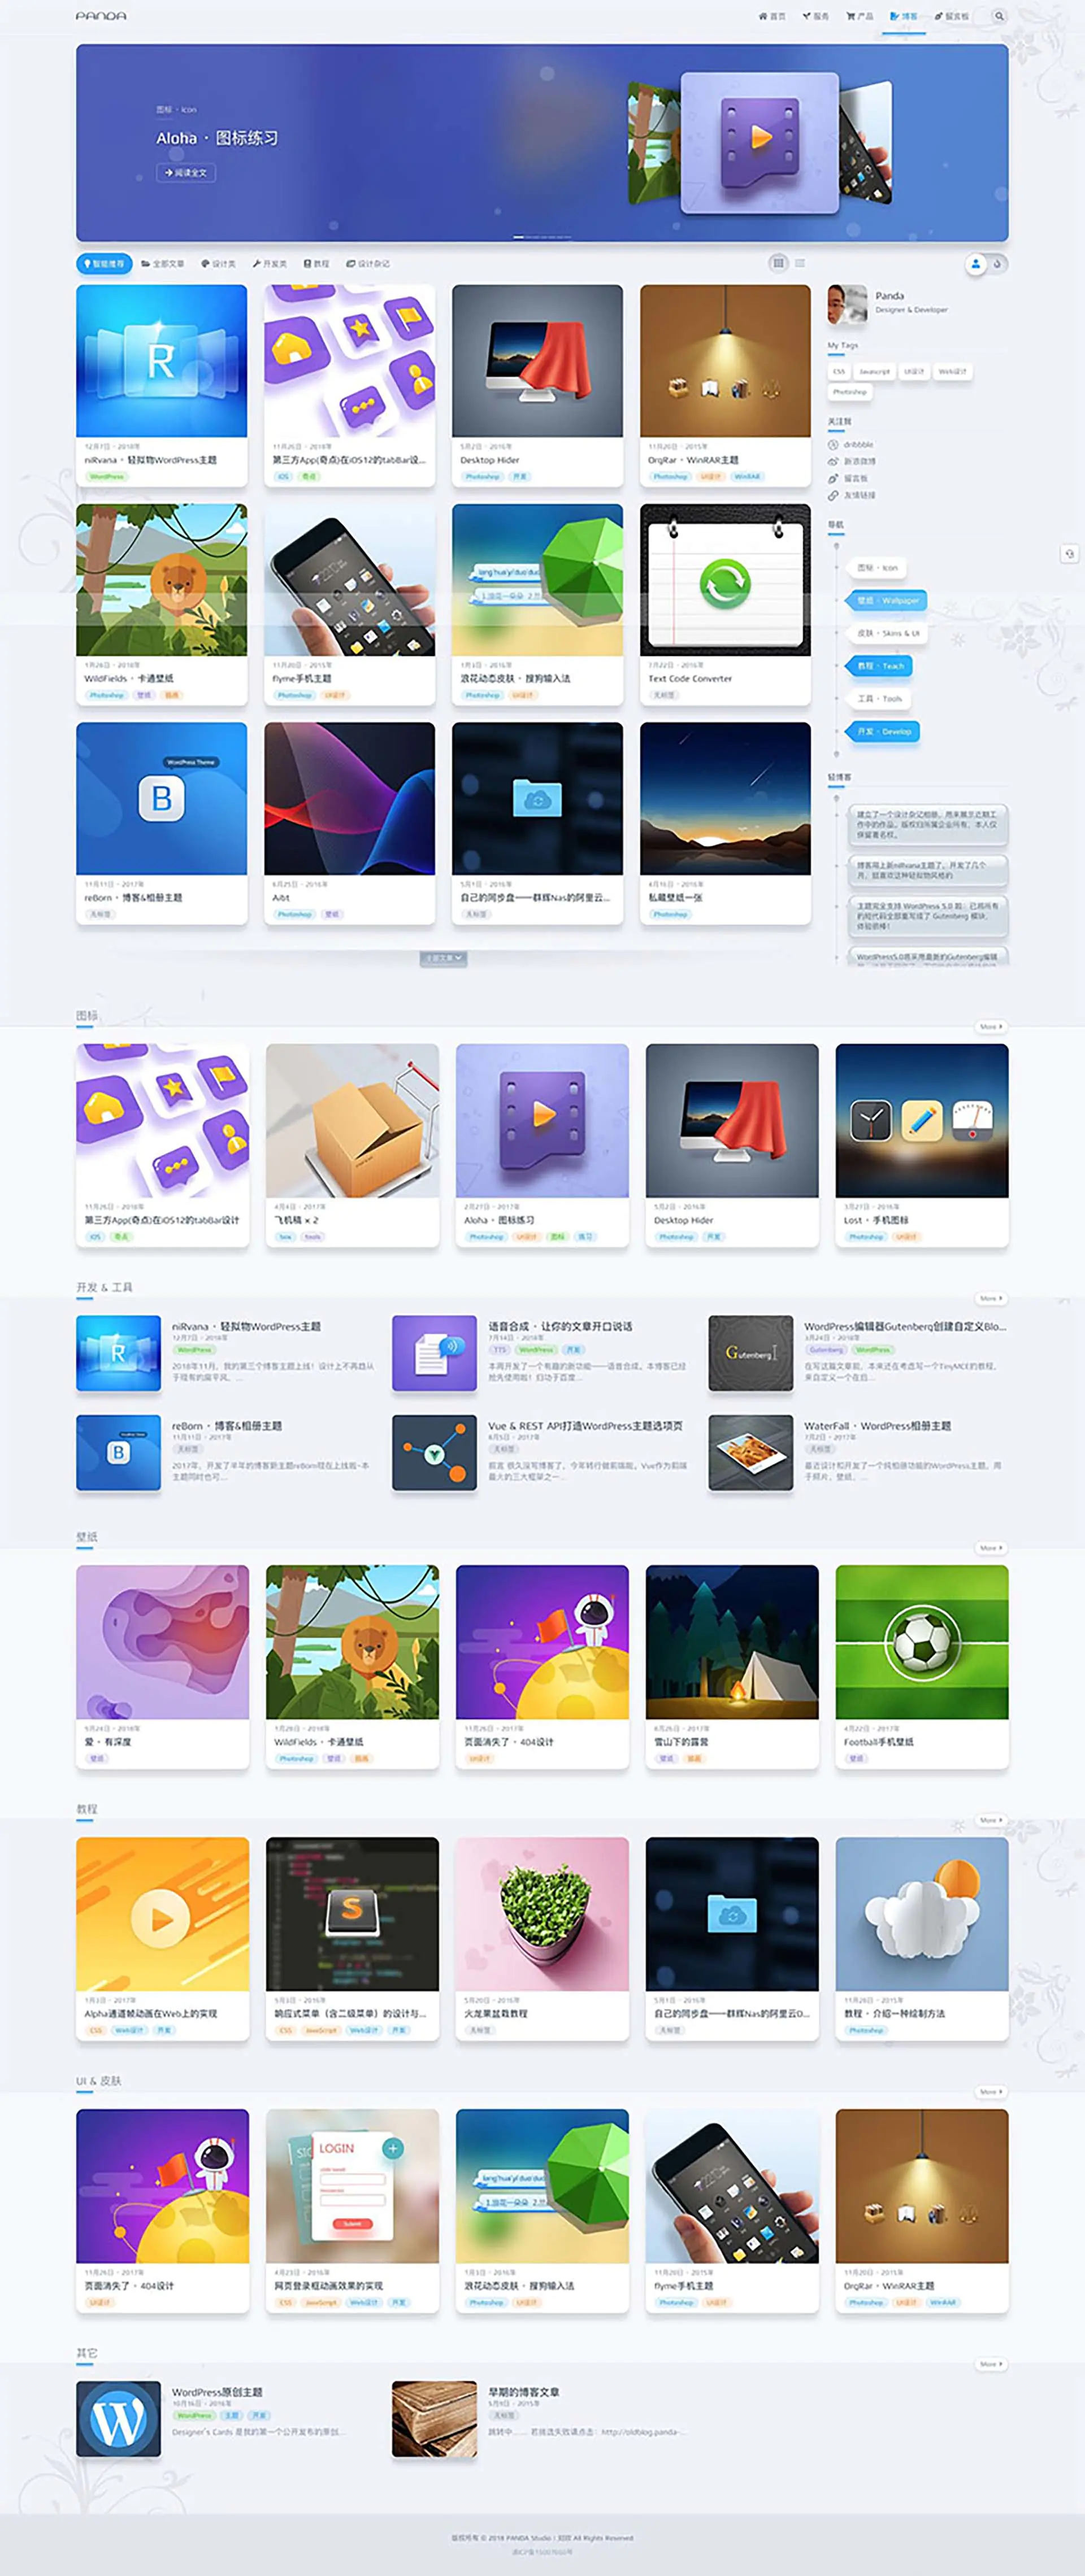Select the 设计类 category tab
Screen dimensions: 1085x2576
coord(218,264)
